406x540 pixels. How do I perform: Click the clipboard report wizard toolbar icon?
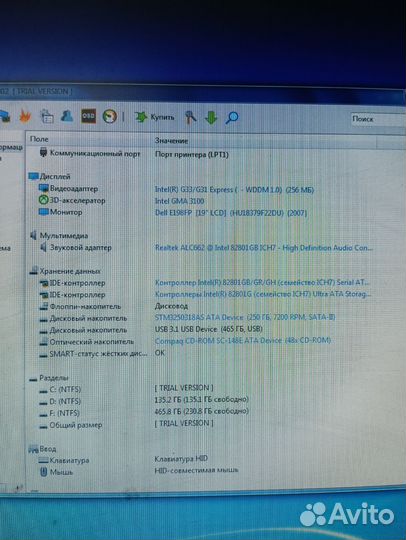coord(47,116)
